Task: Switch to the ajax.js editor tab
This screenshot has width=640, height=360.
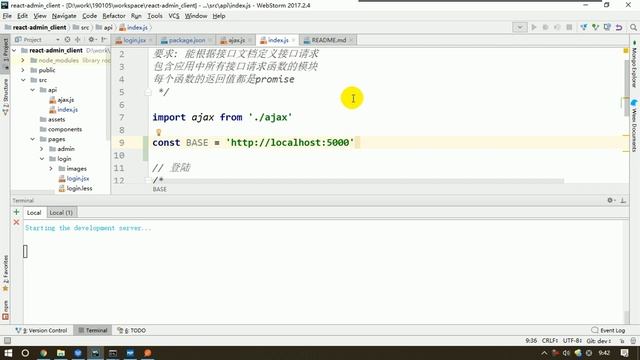Action: pos(236,40)
